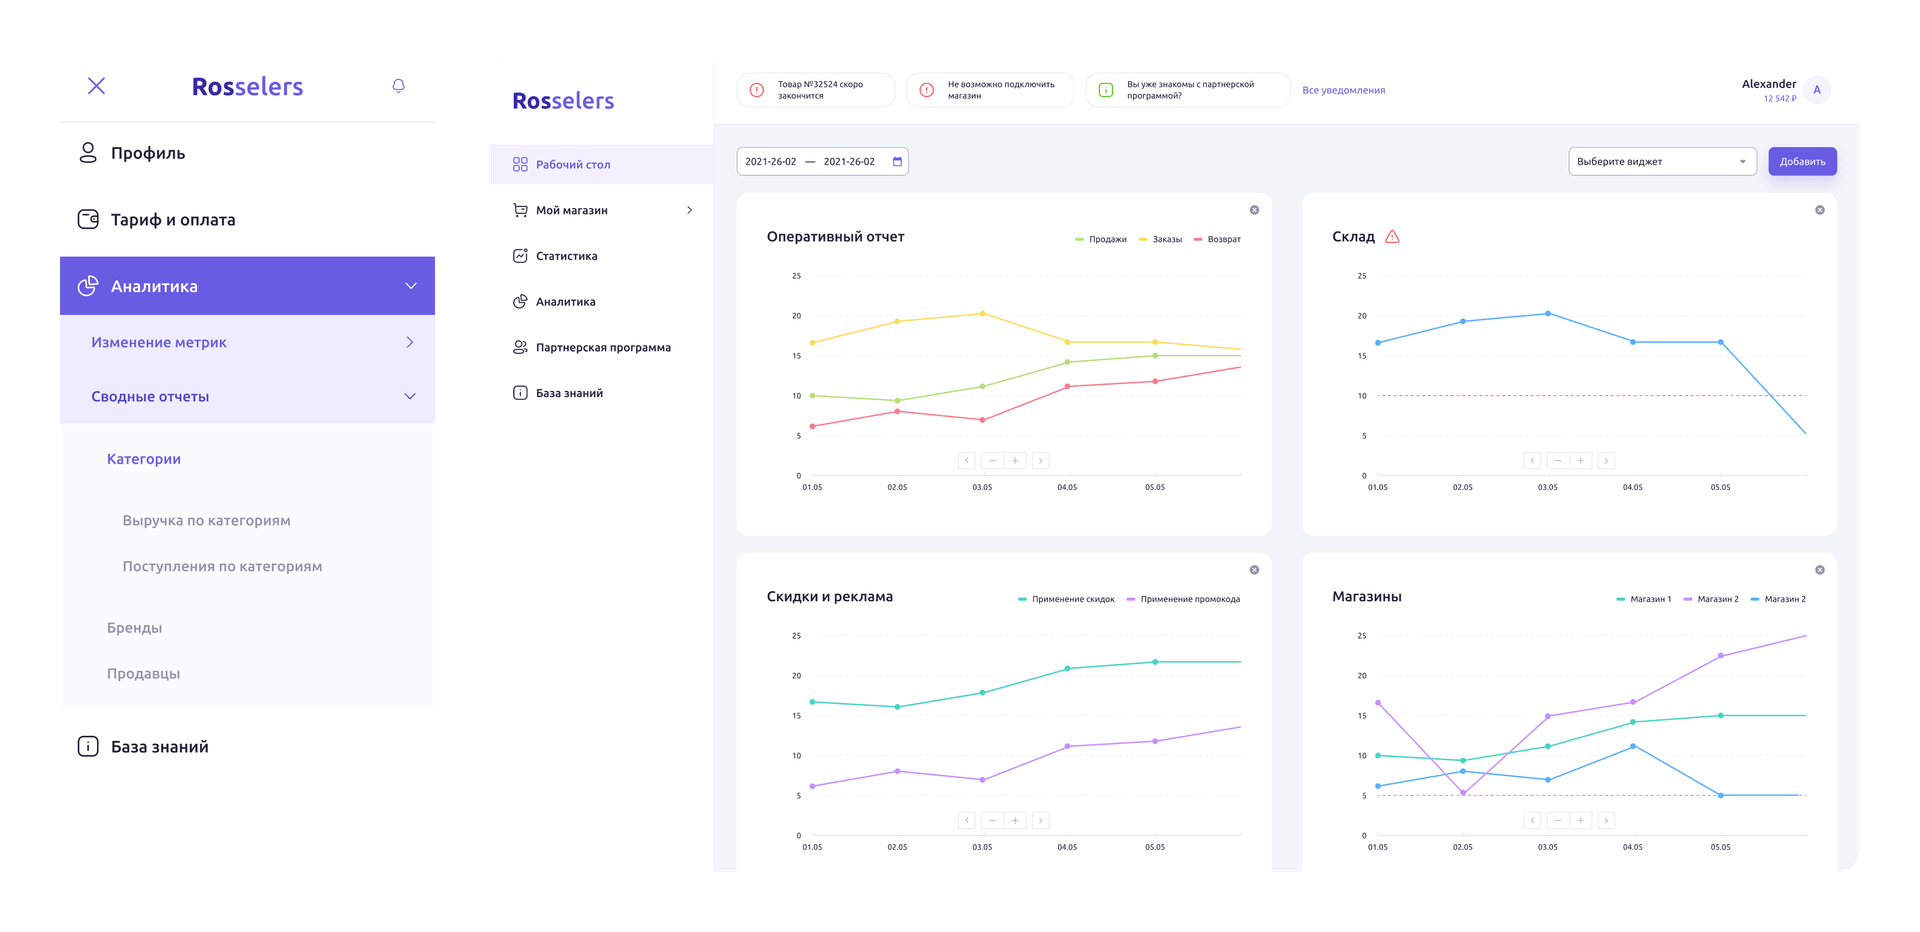This screenshot has width=1920, height=932.
Task: Click the calendar icon in date field
Action: 897,162
